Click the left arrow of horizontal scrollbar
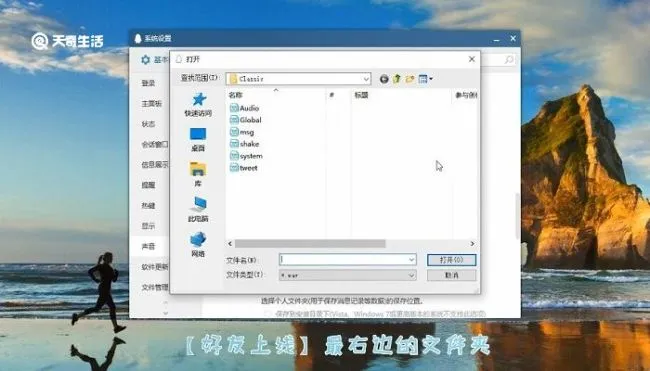This screenshot has height=371, width=650. (x=230, y=244)
